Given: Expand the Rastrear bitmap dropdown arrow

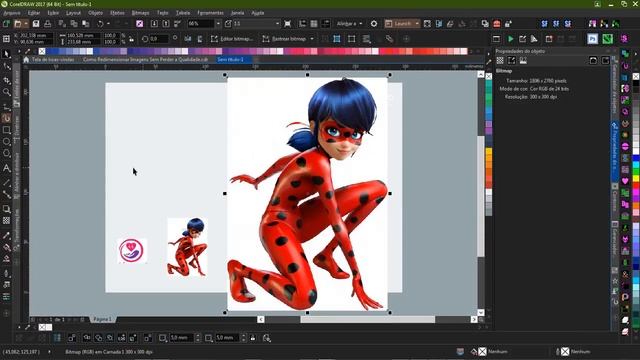Looking at the screenshot, I should (x=312, y=39).
